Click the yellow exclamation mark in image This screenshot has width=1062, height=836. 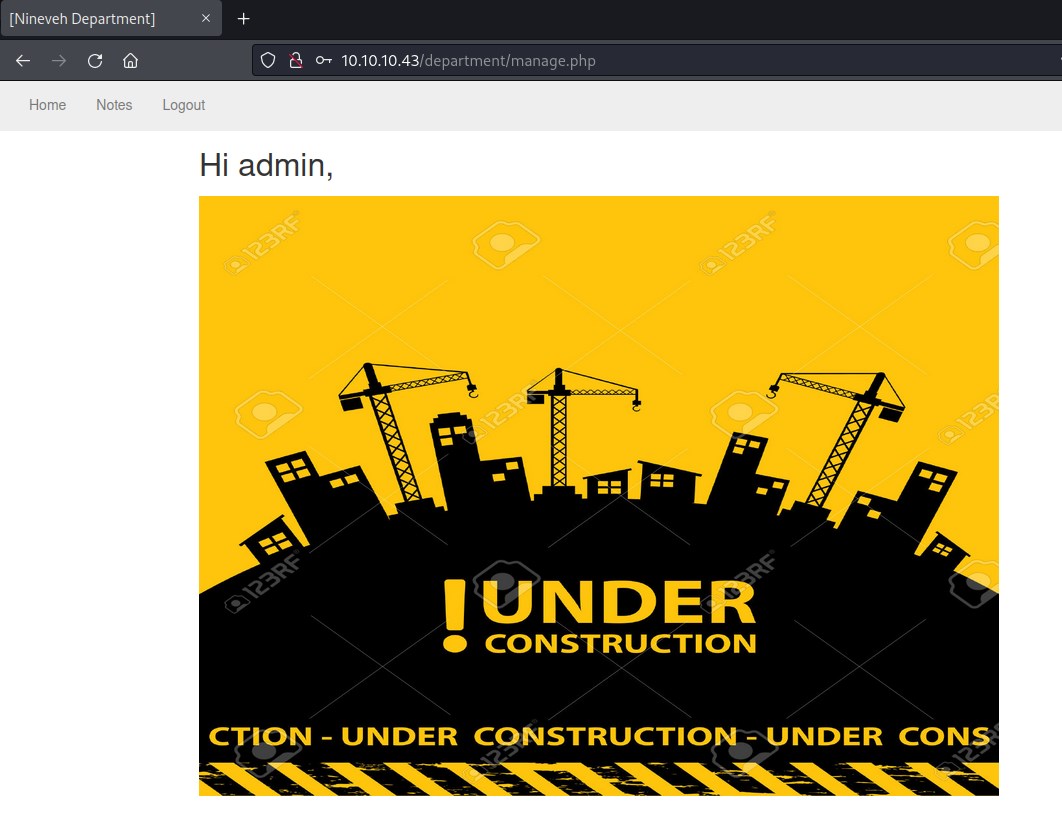[455, 617]
